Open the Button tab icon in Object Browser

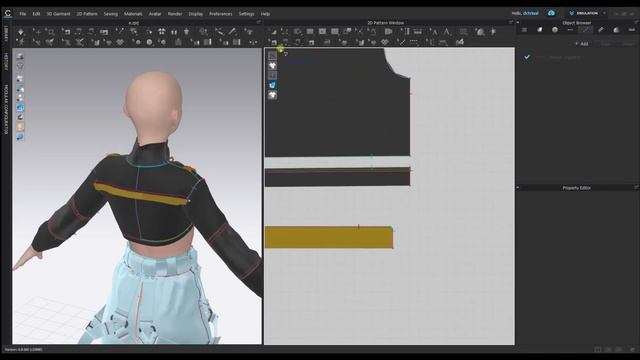(555, 30)
